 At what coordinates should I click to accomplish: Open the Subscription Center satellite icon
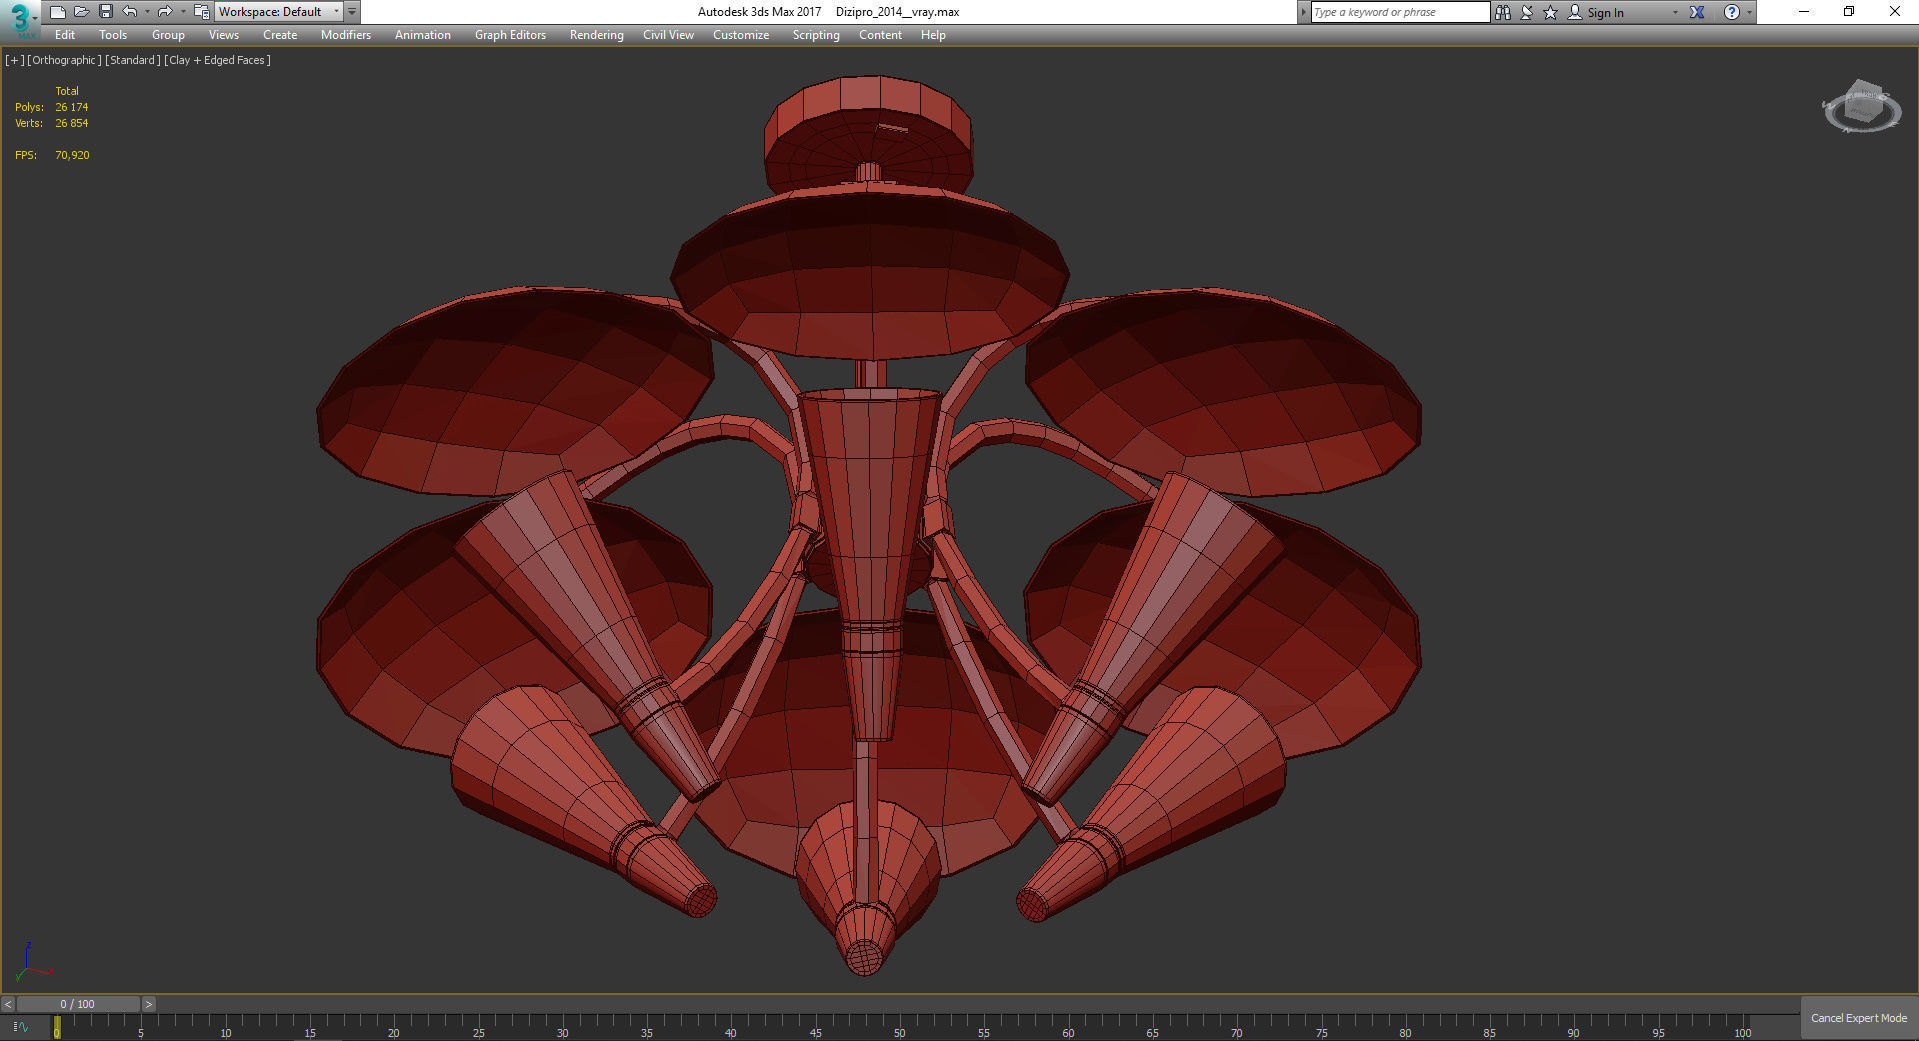1527,12
